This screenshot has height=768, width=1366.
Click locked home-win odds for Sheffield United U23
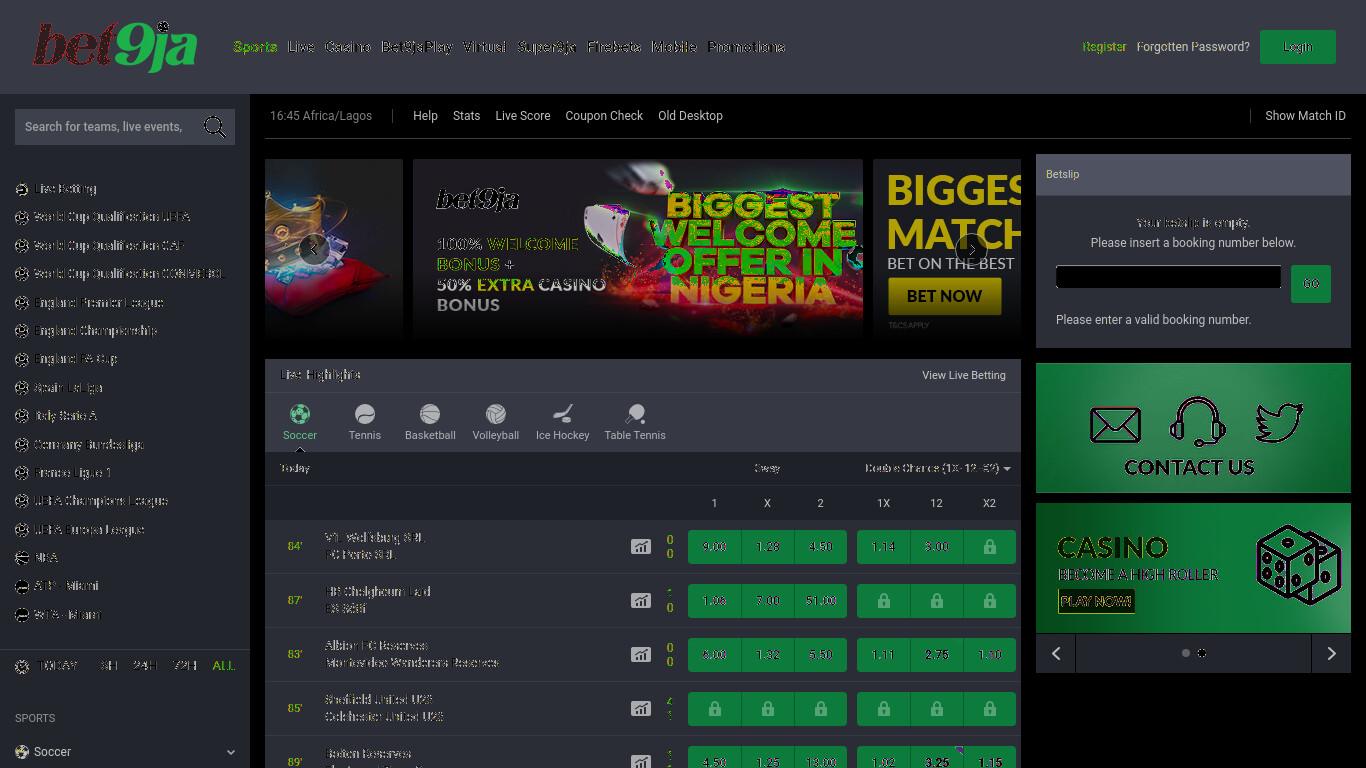[714, 709]
